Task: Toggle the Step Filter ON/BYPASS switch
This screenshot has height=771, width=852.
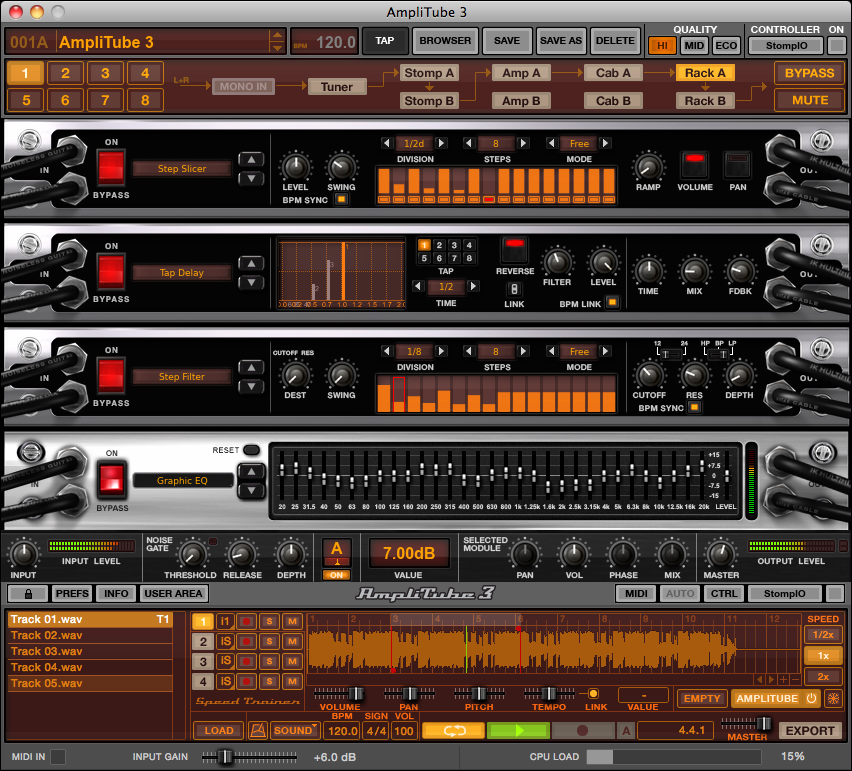Action: [x=111, y=374]
